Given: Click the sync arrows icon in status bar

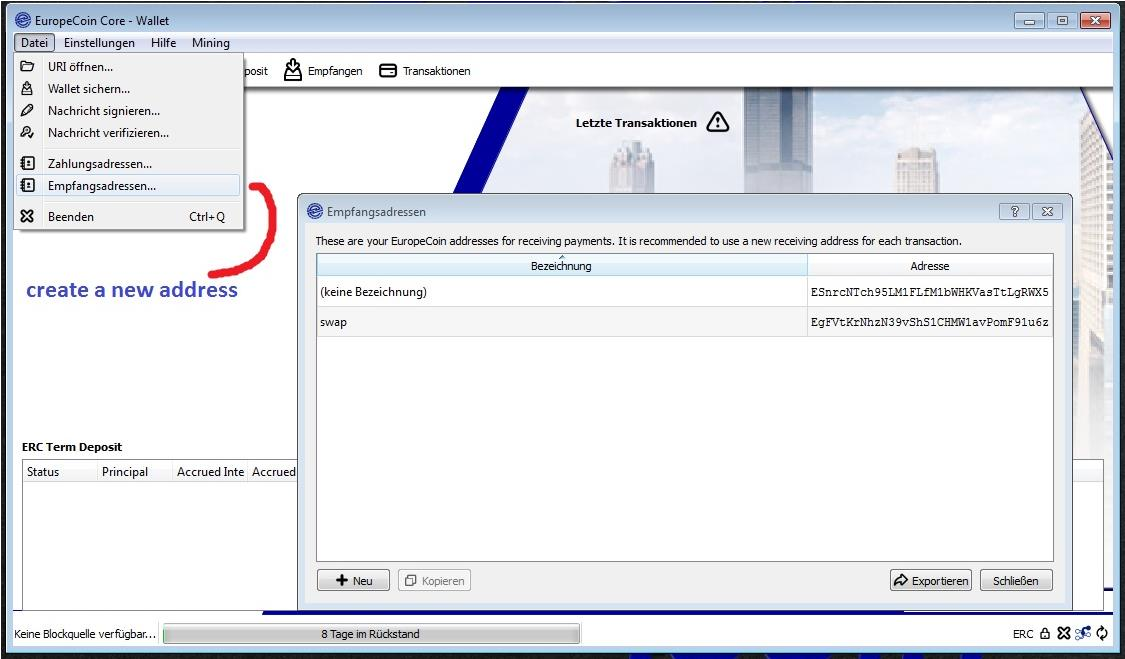Looking at the screenshot, I should tap(1102, 633).
